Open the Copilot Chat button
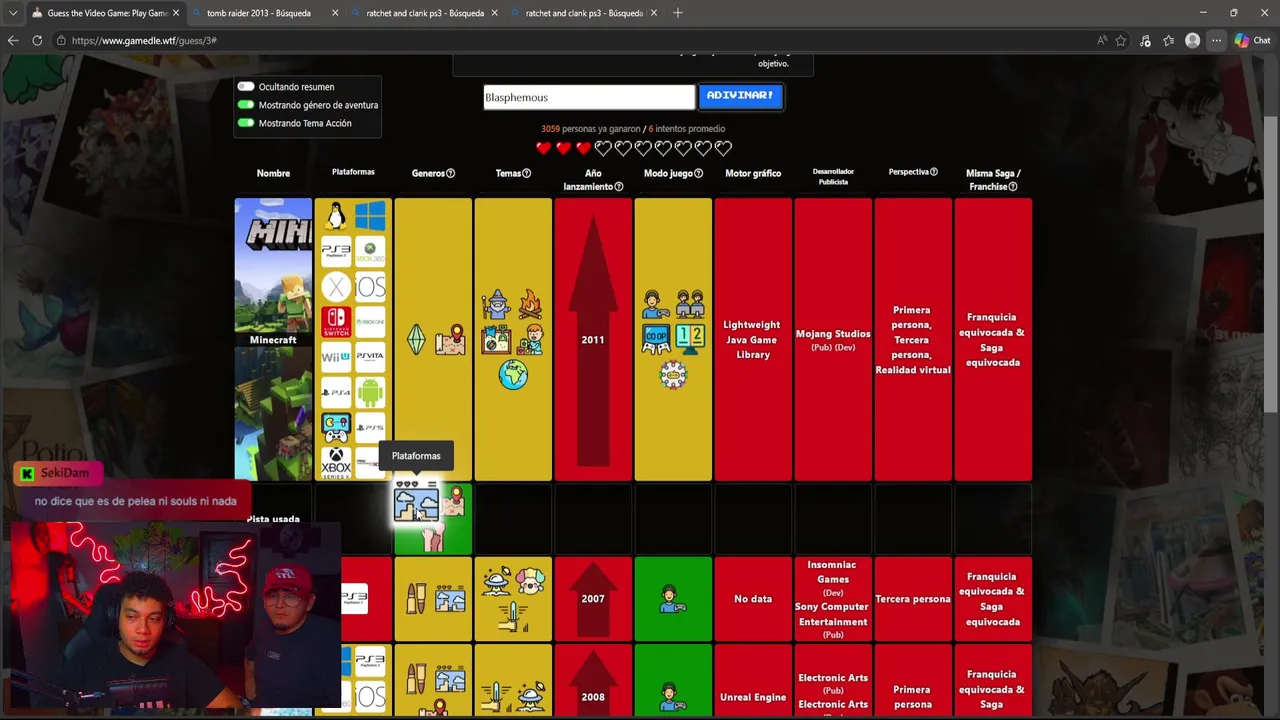The height and width of the screenshot is (720, 1280). coord(1252,40)
